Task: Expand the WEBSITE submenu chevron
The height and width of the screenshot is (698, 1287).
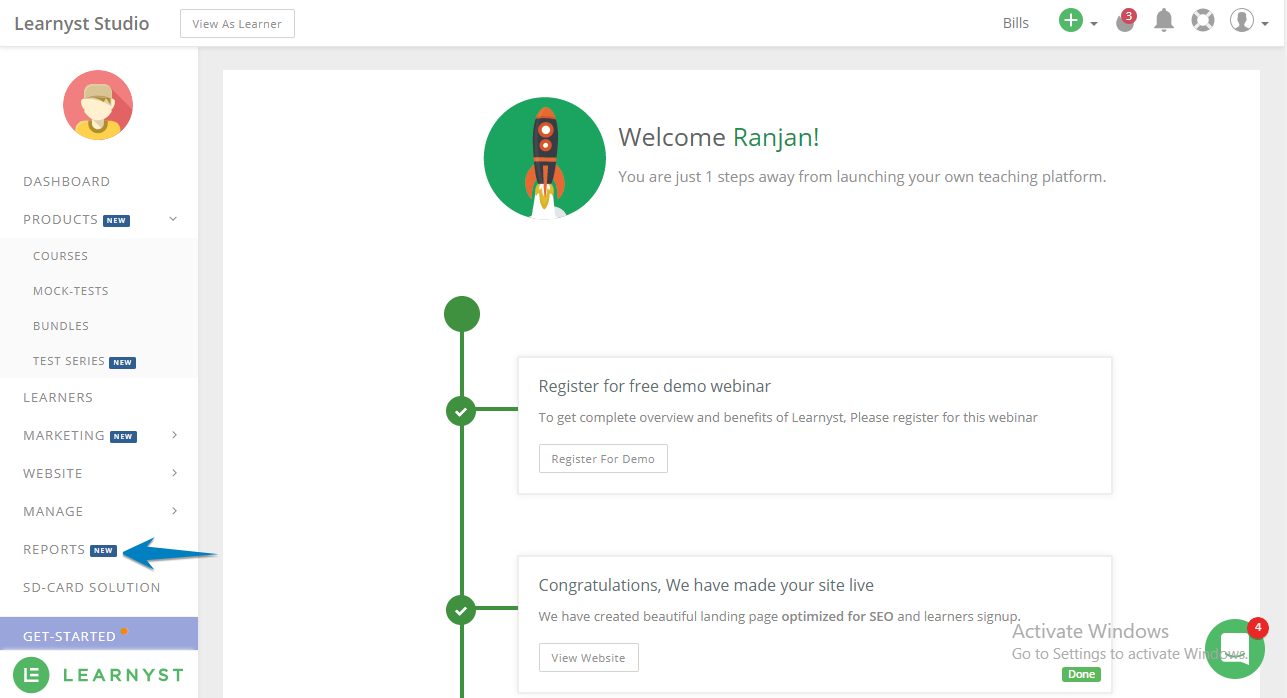Action: (174, 473)
